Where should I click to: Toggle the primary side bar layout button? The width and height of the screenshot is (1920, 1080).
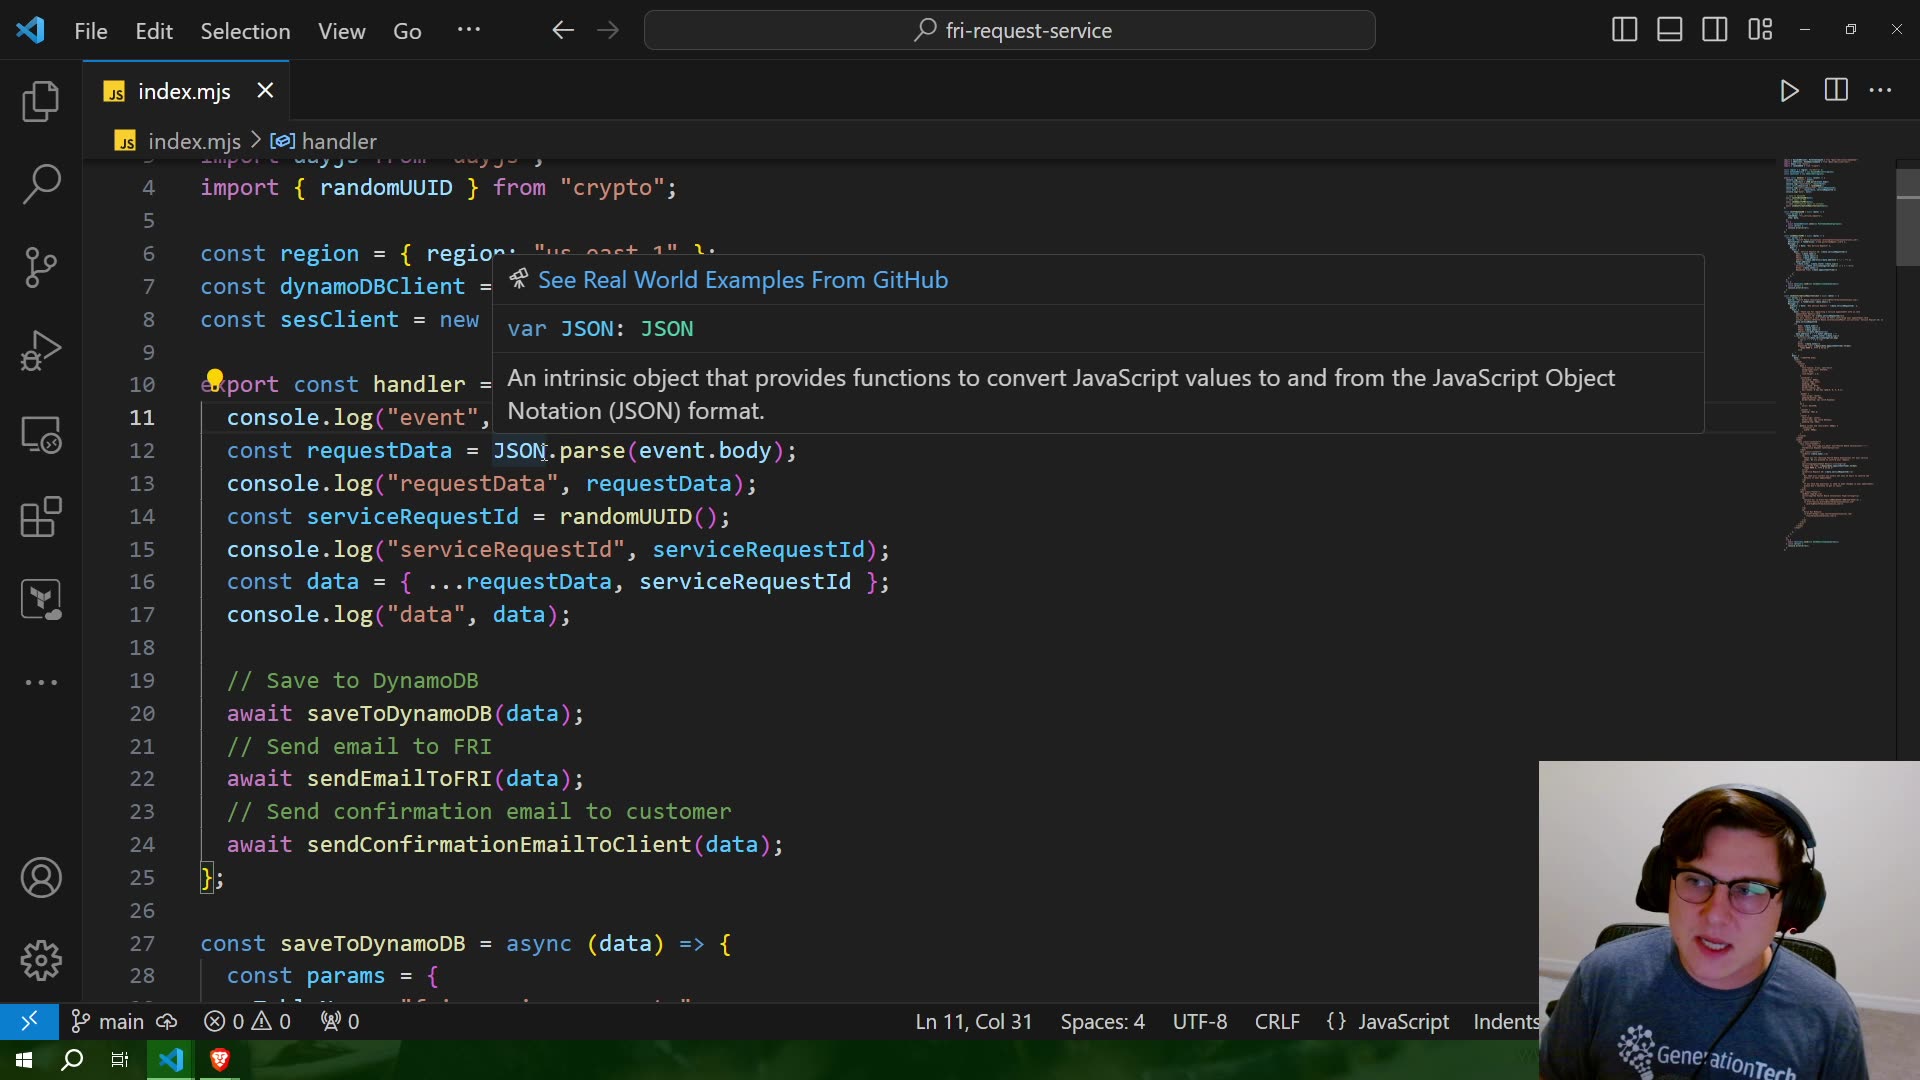pos(1624,30)
